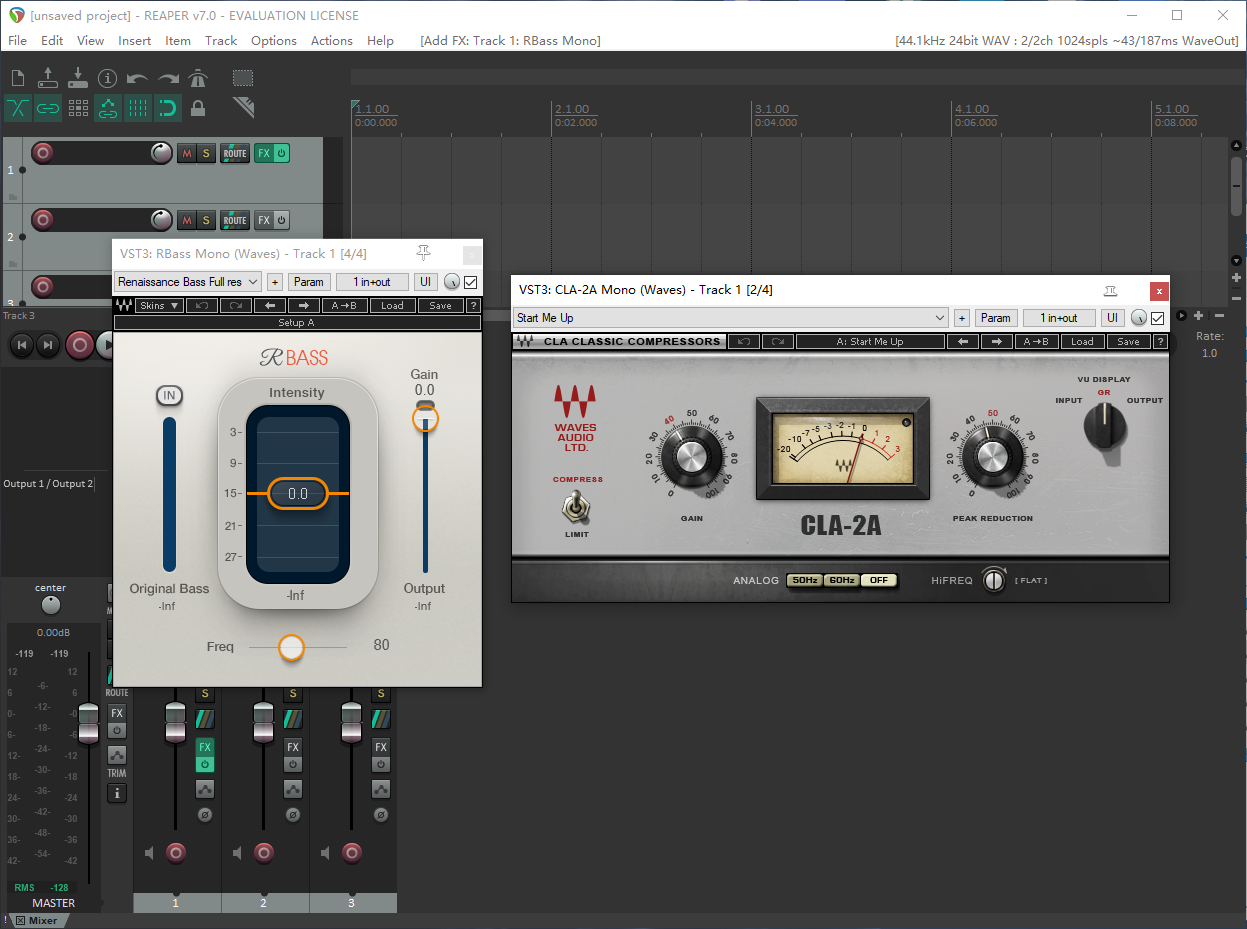Image resolution: width=1247 pixels, height=929 pixels.
Task: Open RBass preset dropdown Renaissance Bass Full res
Action: 188,282
